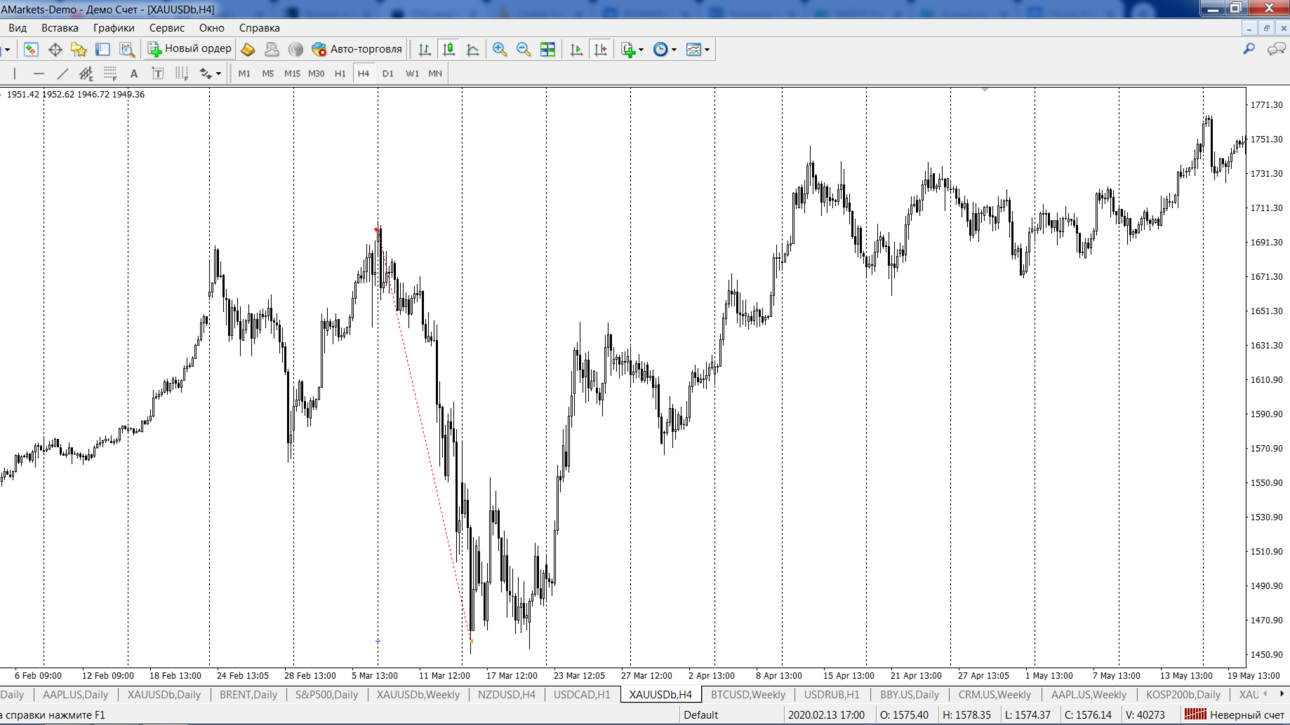The height and width of the screenshot is (725, 1290).
Task: Toggle chart shift button
Action: [600, 49]
